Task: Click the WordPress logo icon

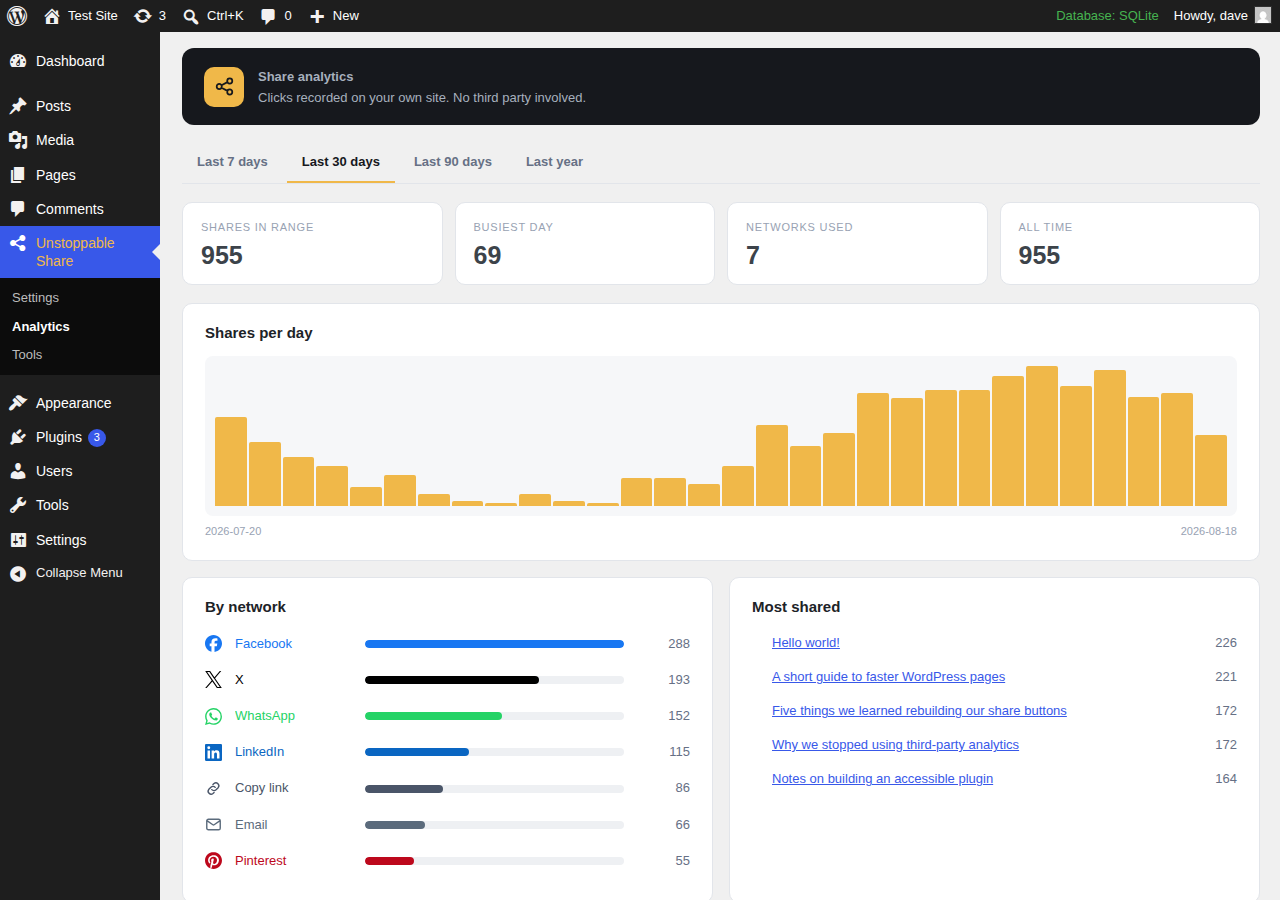Action: click(17, 16)
